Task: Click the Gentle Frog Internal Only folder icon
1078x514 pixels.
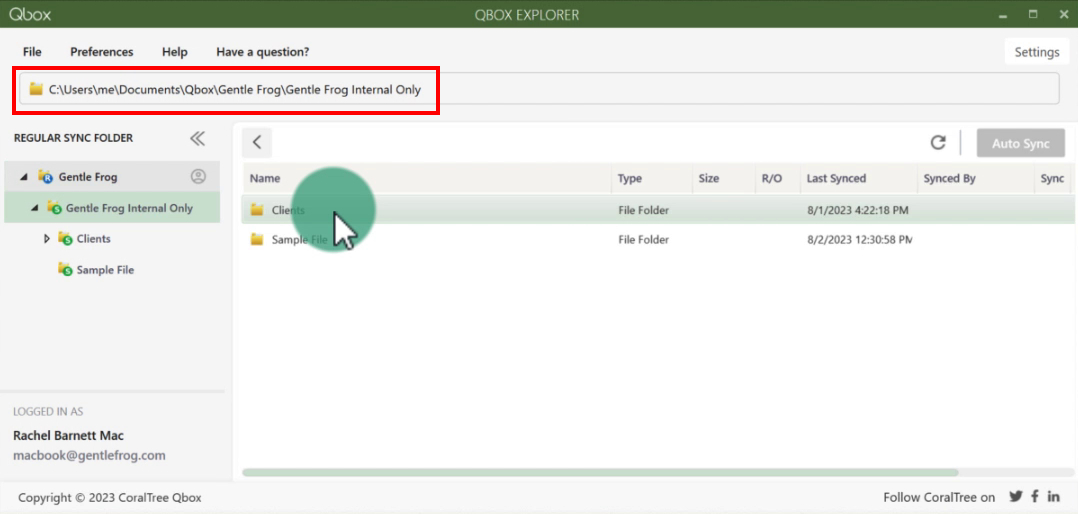Action: [x=54, y=208]
